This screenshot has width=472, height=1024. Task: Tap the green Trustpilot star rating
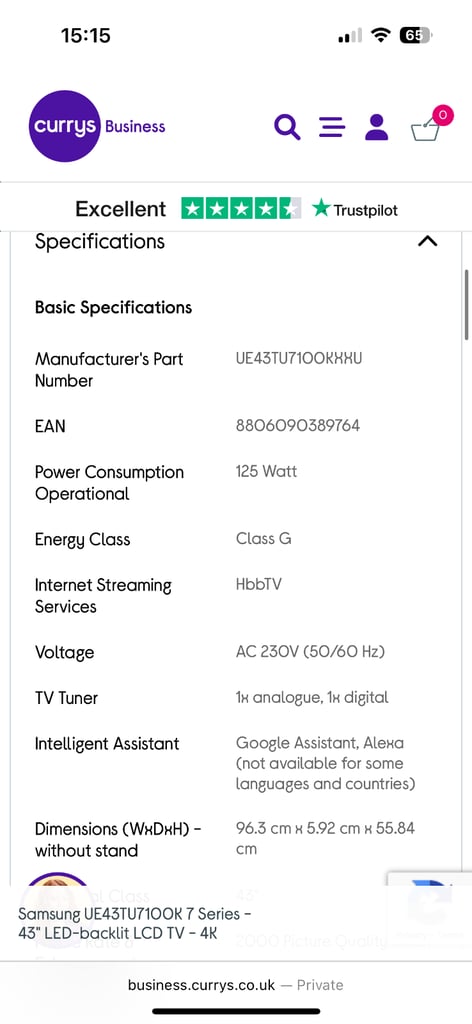click(241, 209)
